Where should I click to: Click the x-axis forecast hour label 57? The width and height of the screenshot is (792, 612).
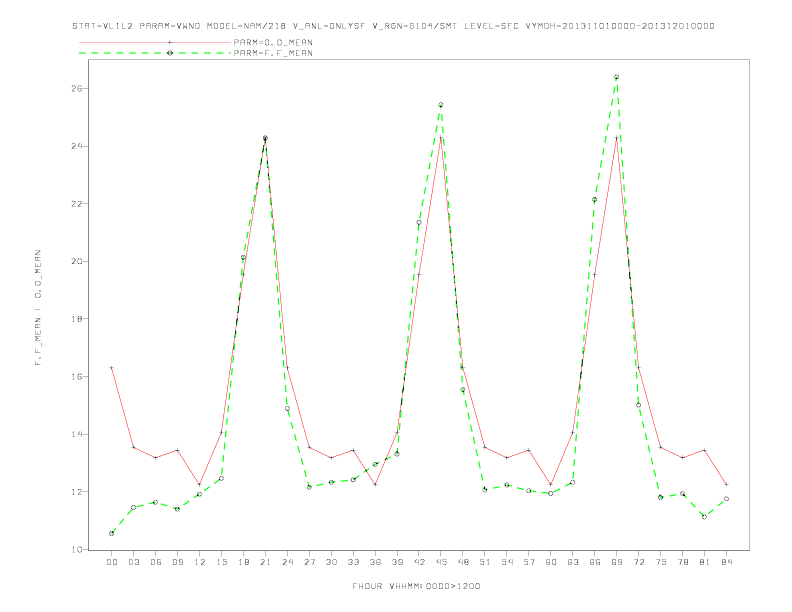coord(529,562)
